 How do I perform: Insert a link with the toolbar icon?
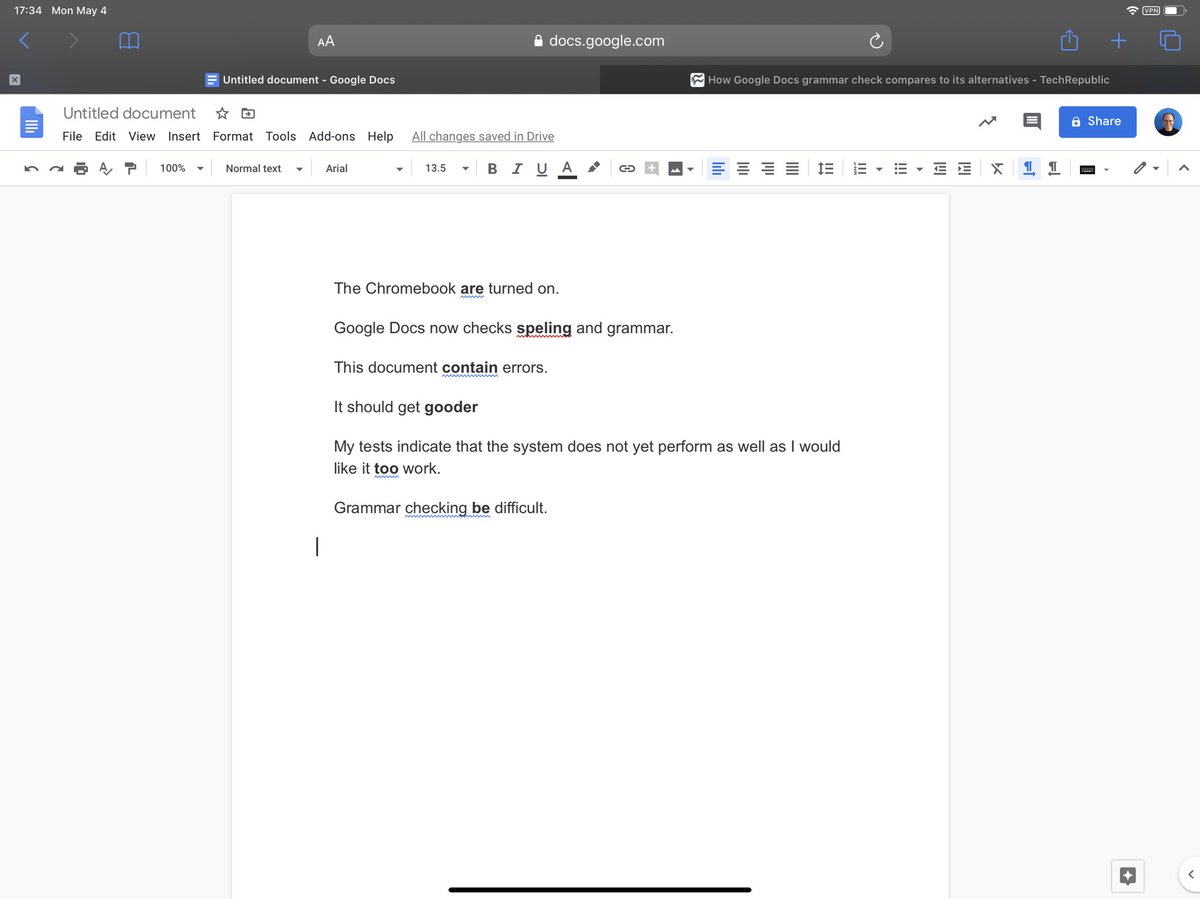pos(627,168)
